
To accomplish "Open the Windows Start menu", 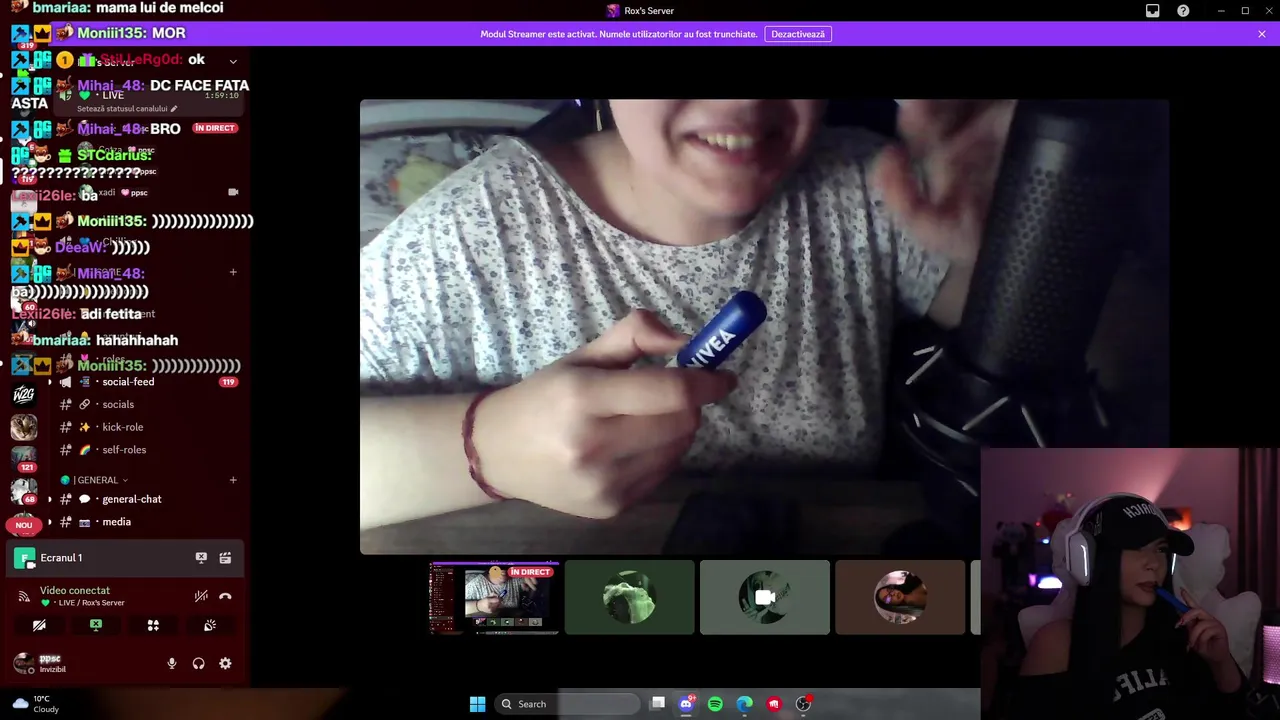I will pyautogui.click(x=477, y=704).
